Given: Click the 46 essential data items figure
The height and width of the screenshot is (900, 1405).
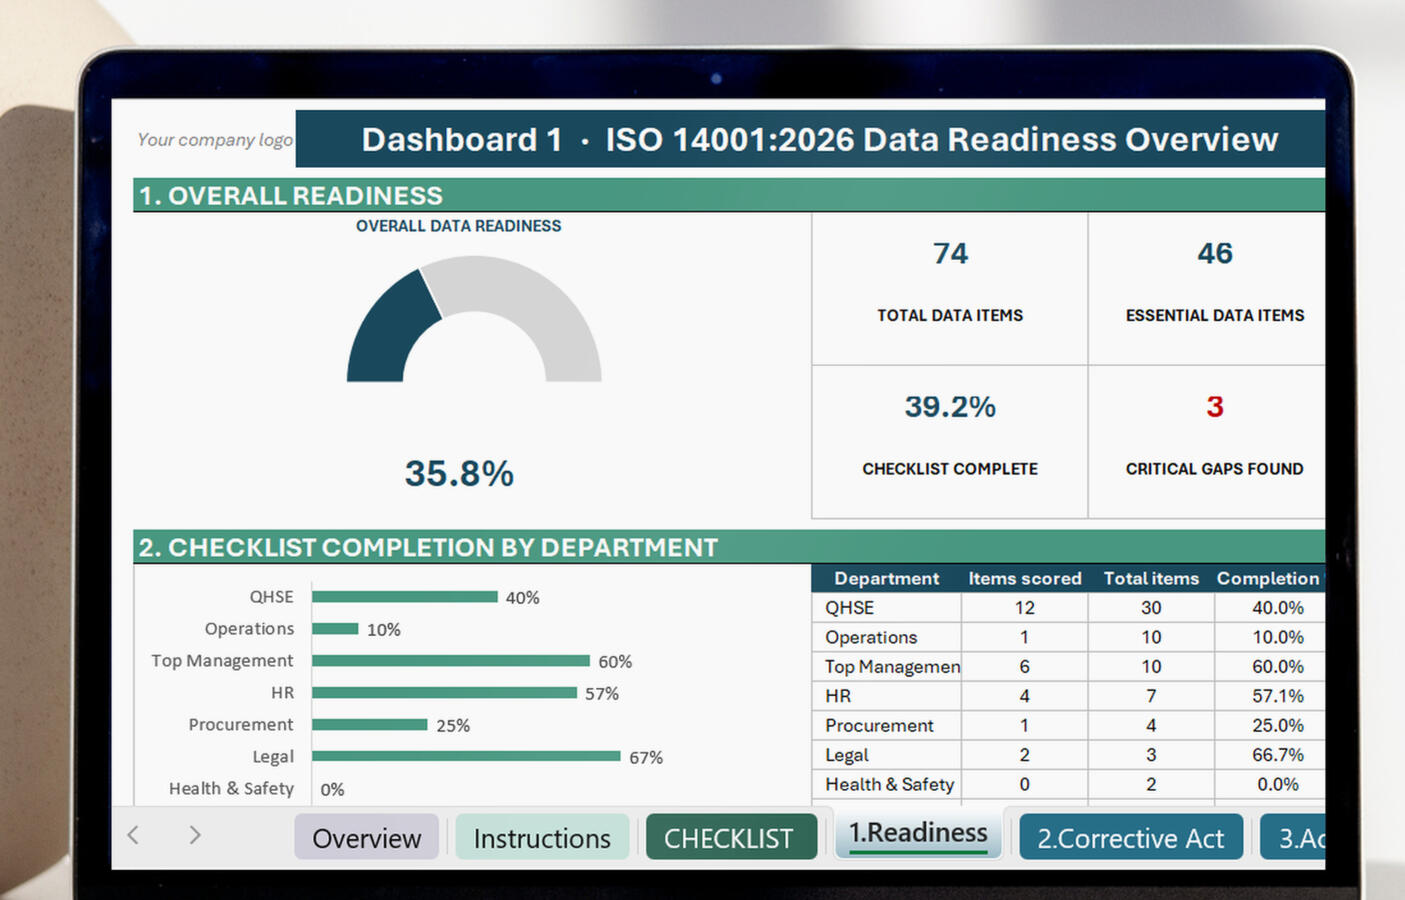Looking at the screenshot, I should point(1215,253).
